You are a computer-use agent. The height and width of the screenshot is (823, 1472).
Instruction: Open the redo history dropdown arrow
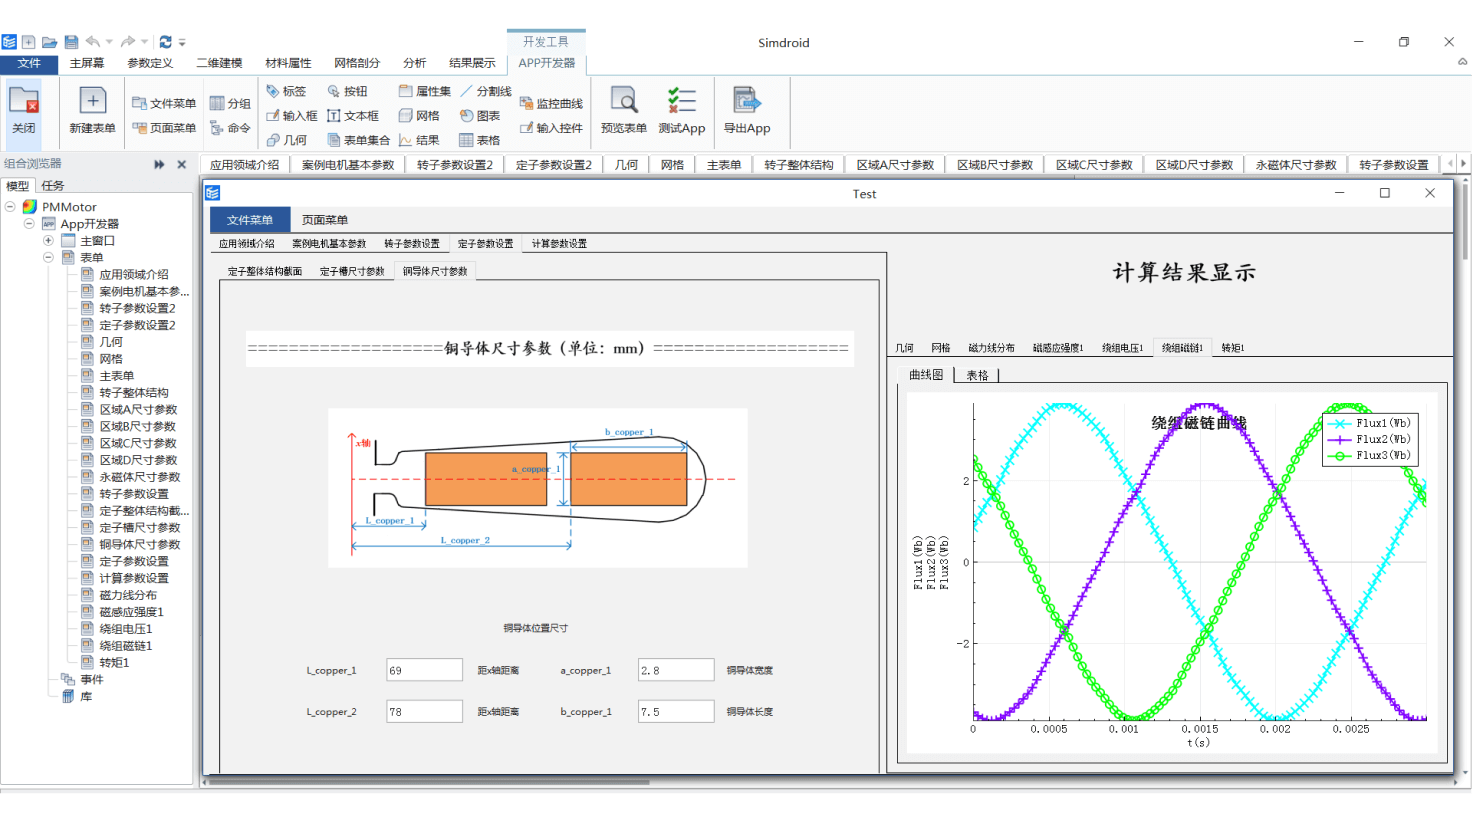[x=145, y=42]
